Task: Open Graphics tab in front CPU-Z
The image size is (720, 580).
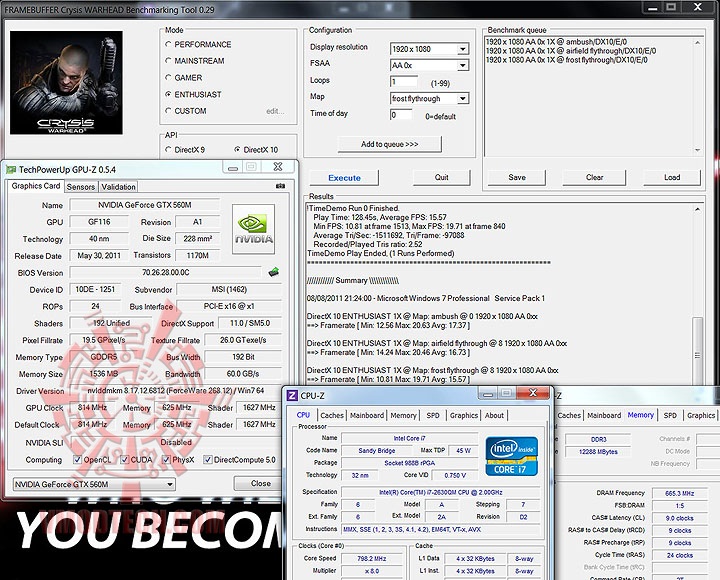Action: pos(464,415)
